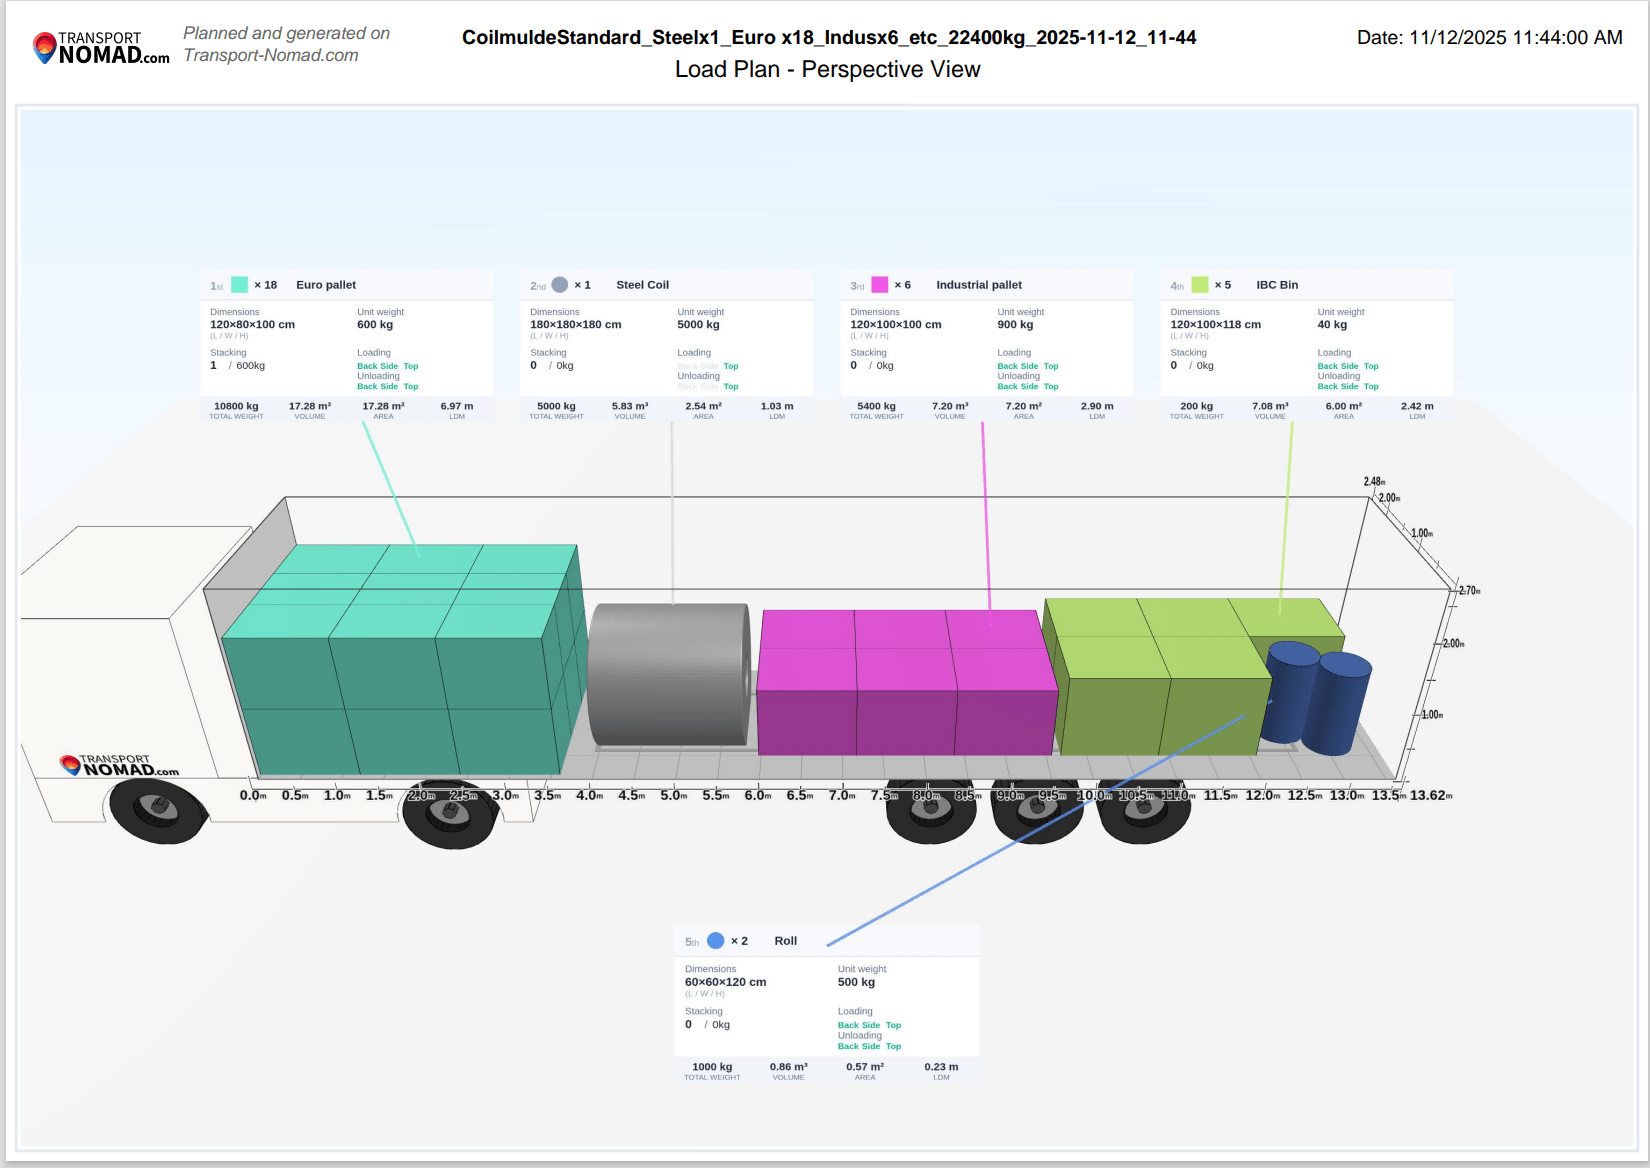Select the blue roll cylinders at the trailer rear
Screen dimensions: 1650x1168
(1315, 698)
